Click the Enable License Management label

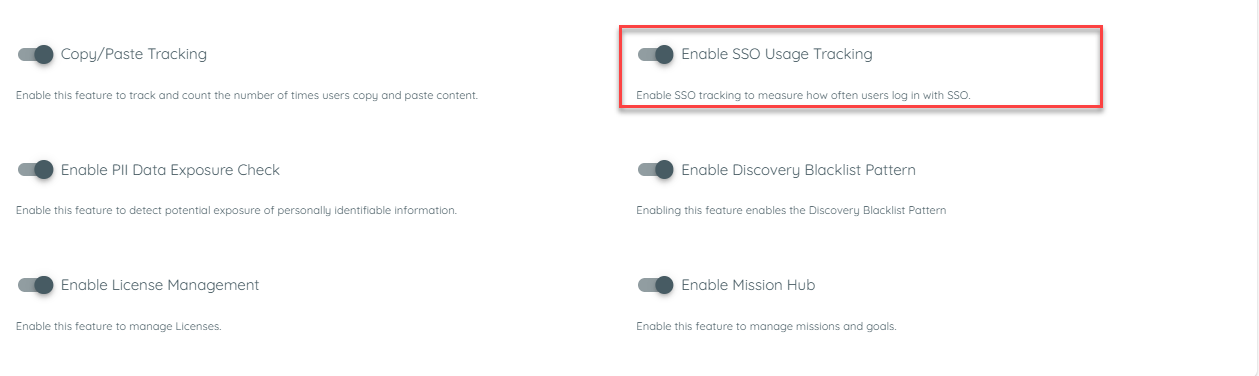tap(160, 285)
